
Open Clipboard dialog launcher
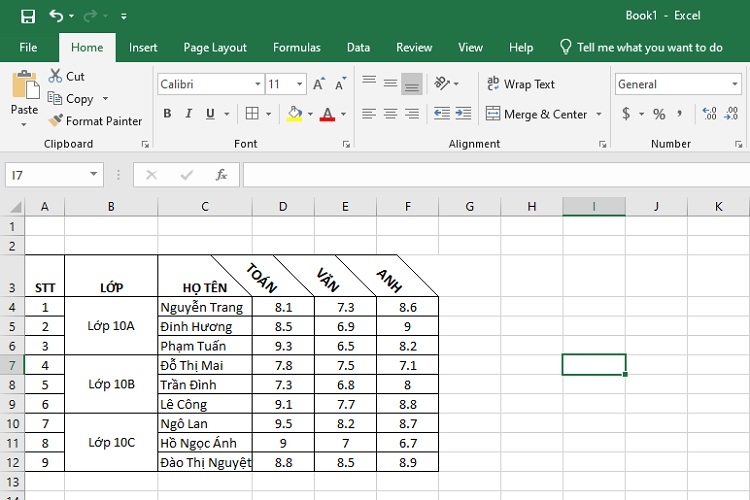click(x=145, y=144)
